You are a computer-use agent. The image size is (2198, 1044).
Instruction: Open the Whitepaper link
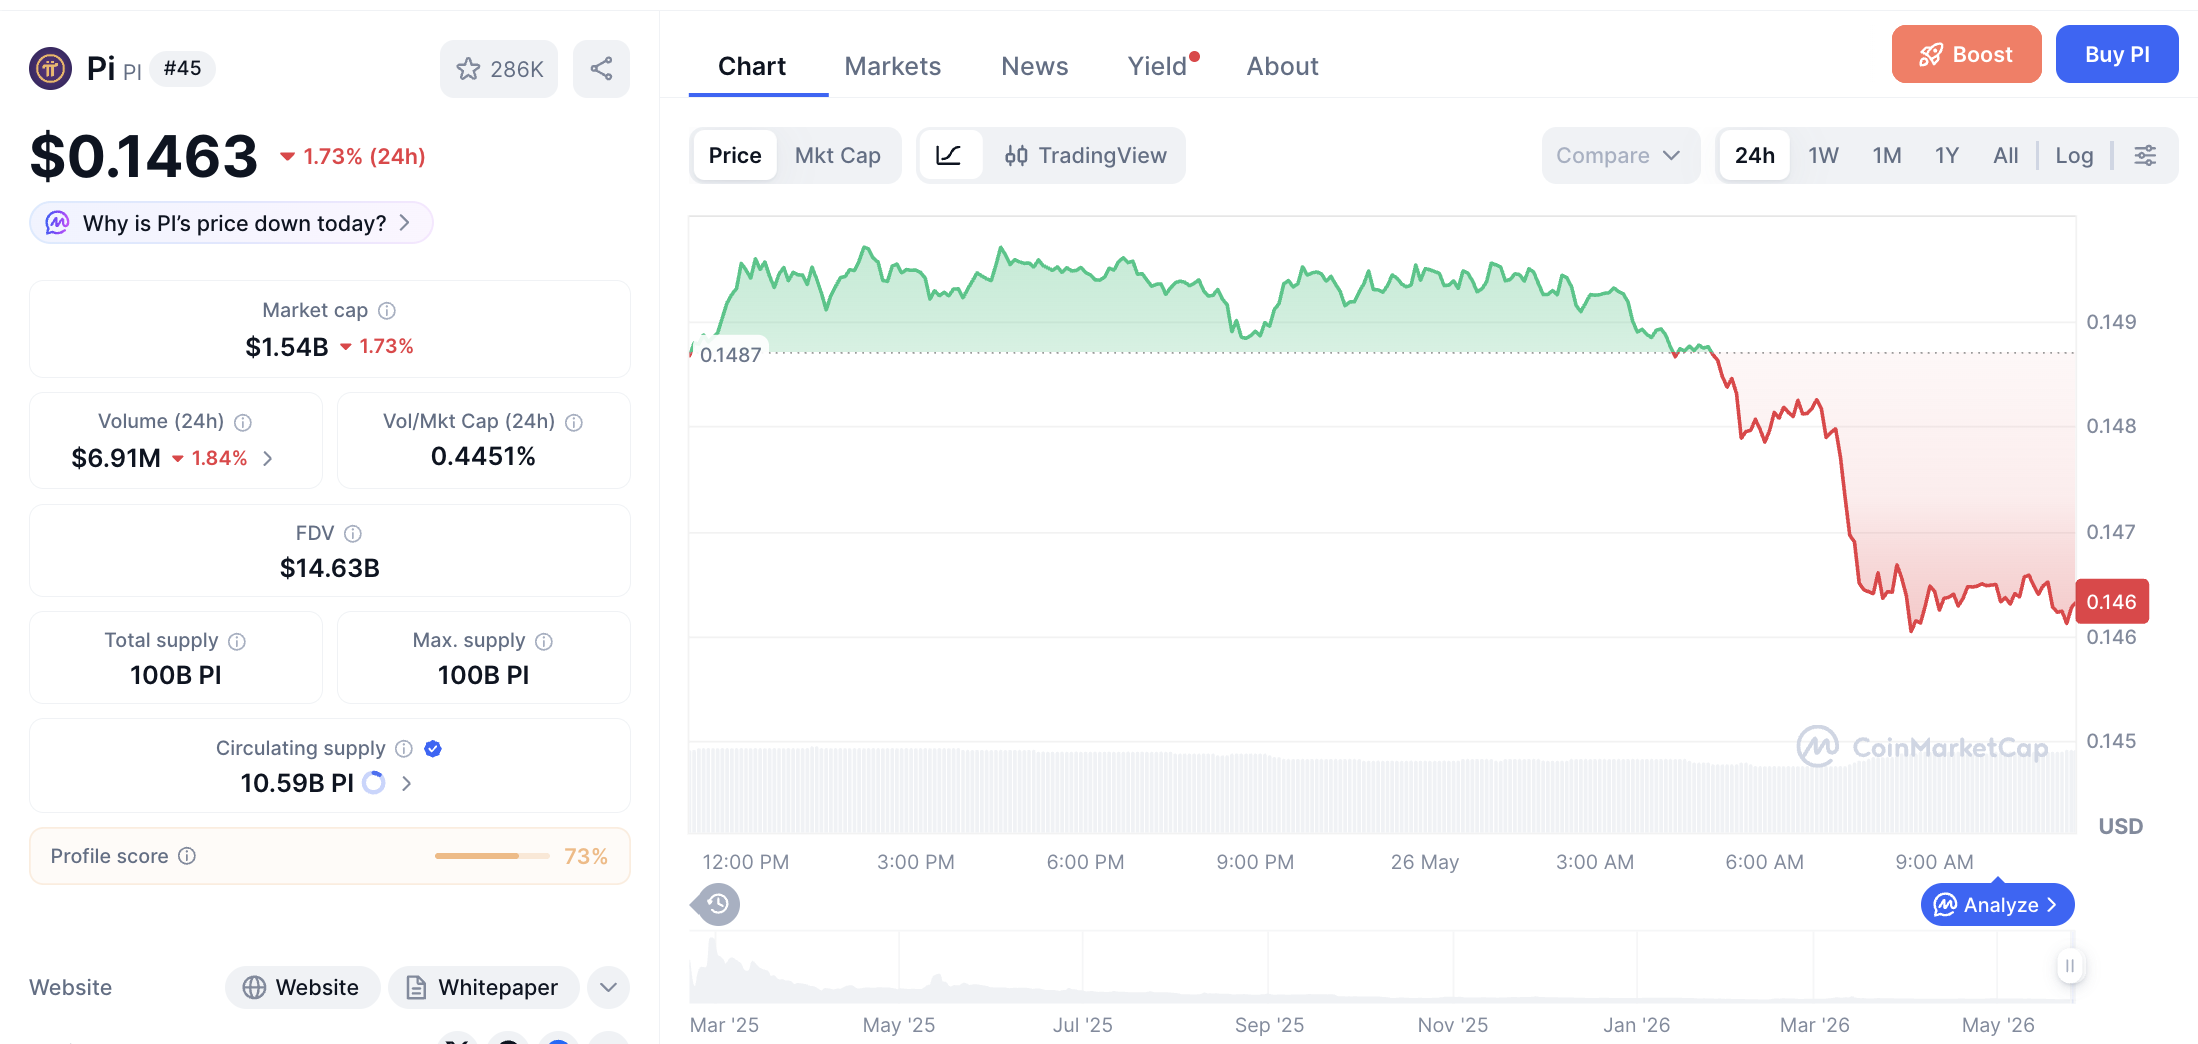click(483, 988)
